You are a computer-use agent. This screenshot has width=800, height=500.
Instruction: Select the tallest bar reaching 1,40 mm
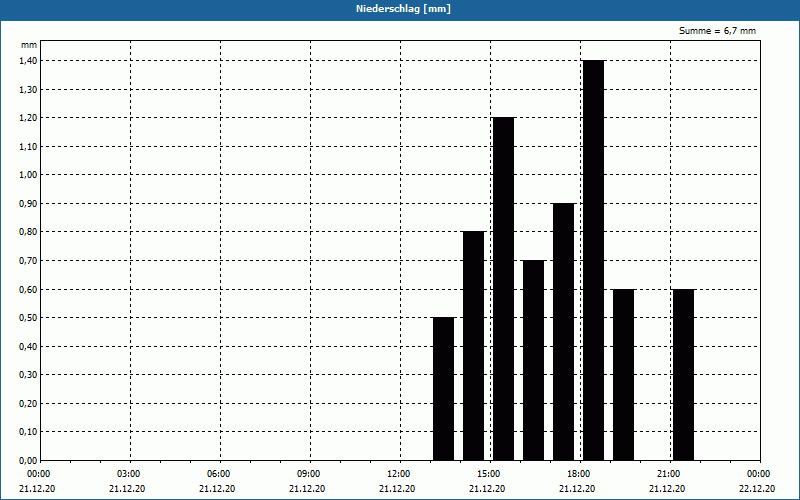point(593,260)
